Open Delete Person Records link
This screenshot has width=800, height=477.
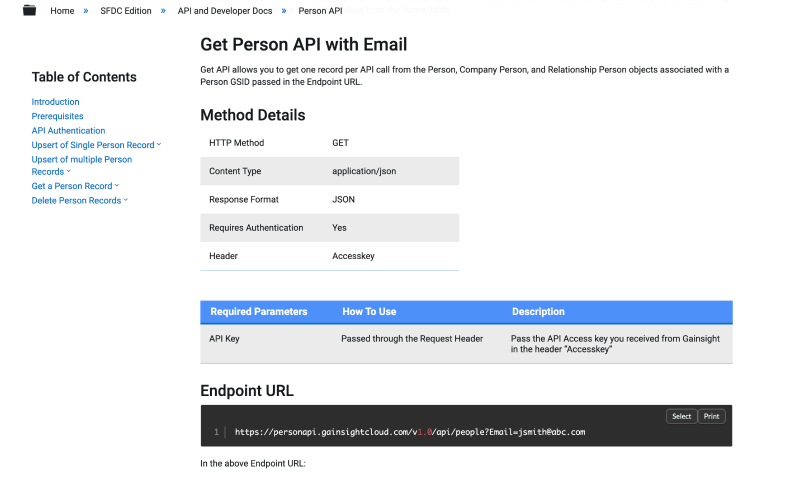click(76, 200)
